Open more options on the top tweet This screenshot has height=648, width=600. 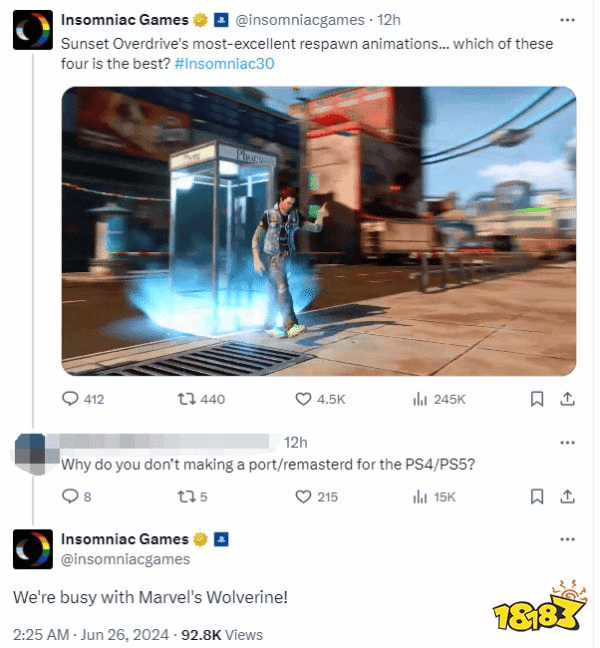coord(567,20)
